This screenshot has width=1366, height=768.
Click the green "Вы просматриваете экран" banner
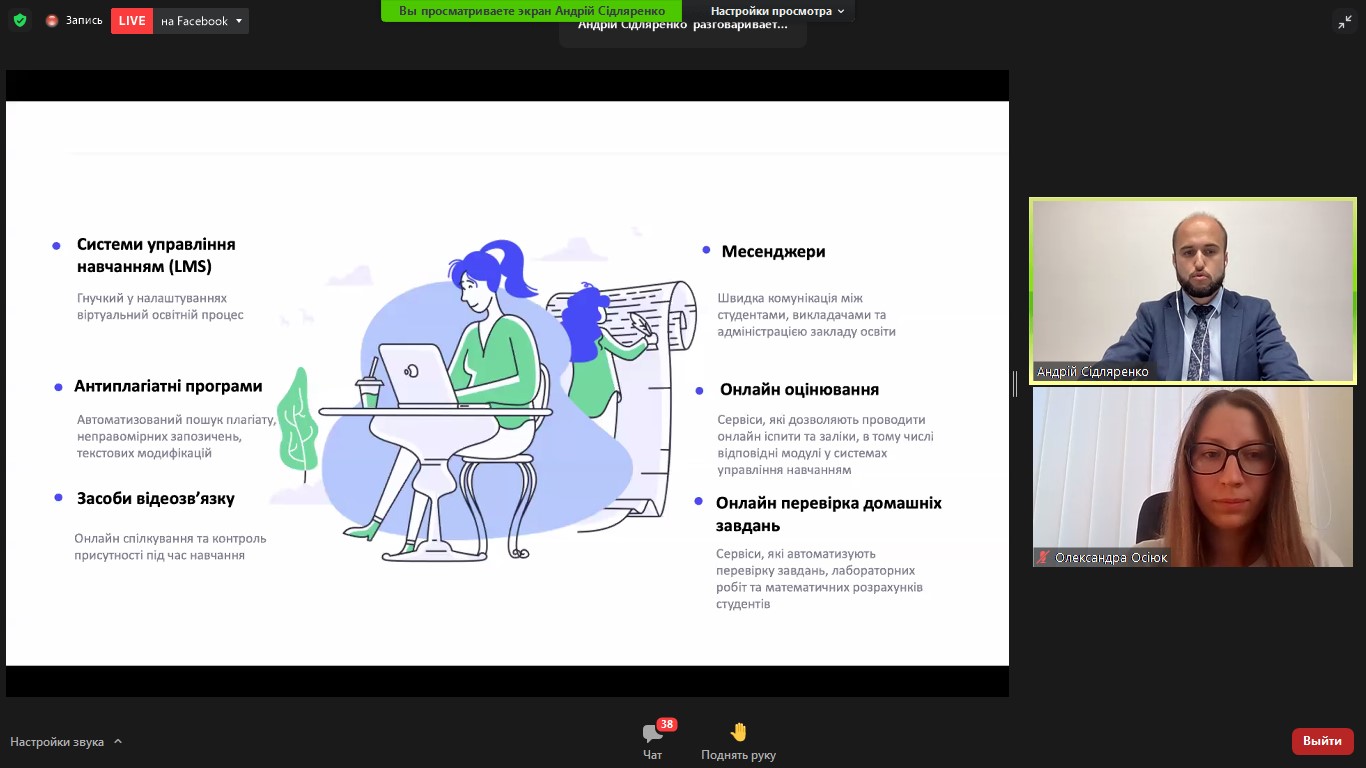[532, 11]
